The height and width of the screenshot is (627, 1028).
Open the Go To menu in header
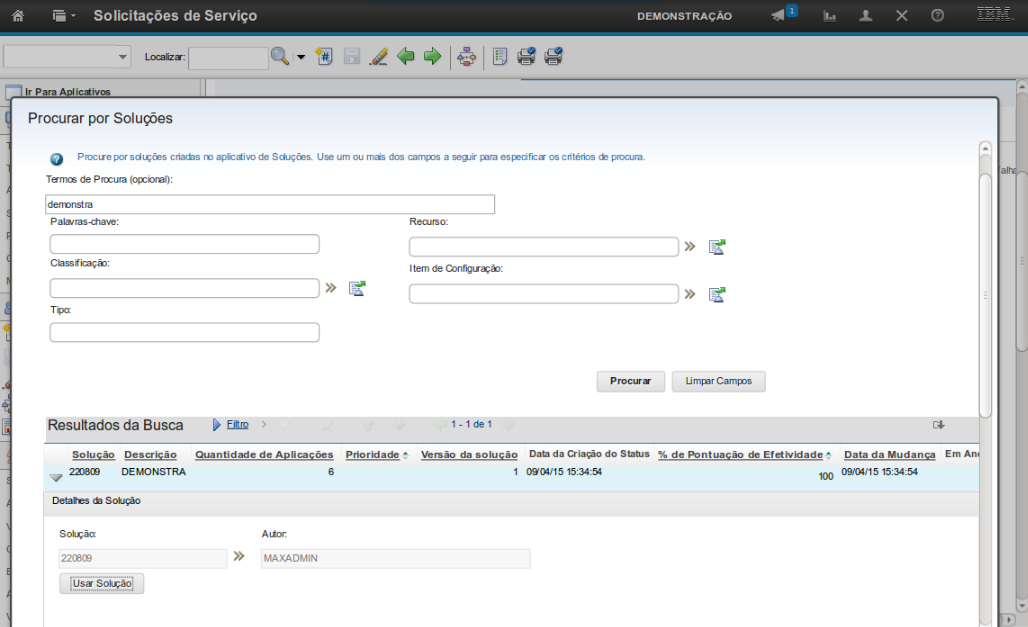64,16
